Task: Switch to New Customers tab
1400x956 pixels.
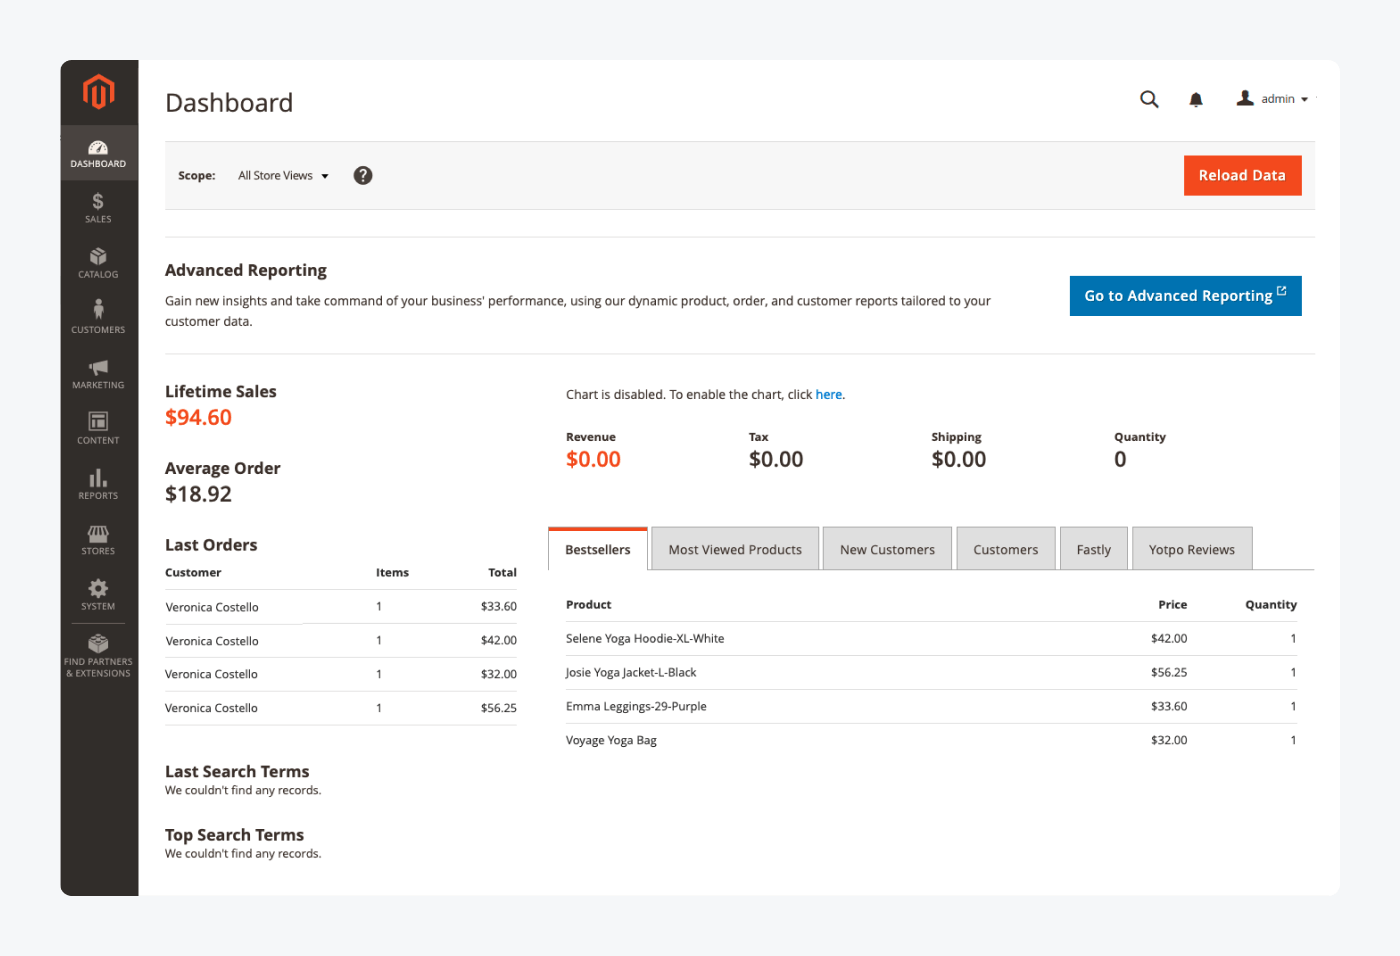Action: 887,549
